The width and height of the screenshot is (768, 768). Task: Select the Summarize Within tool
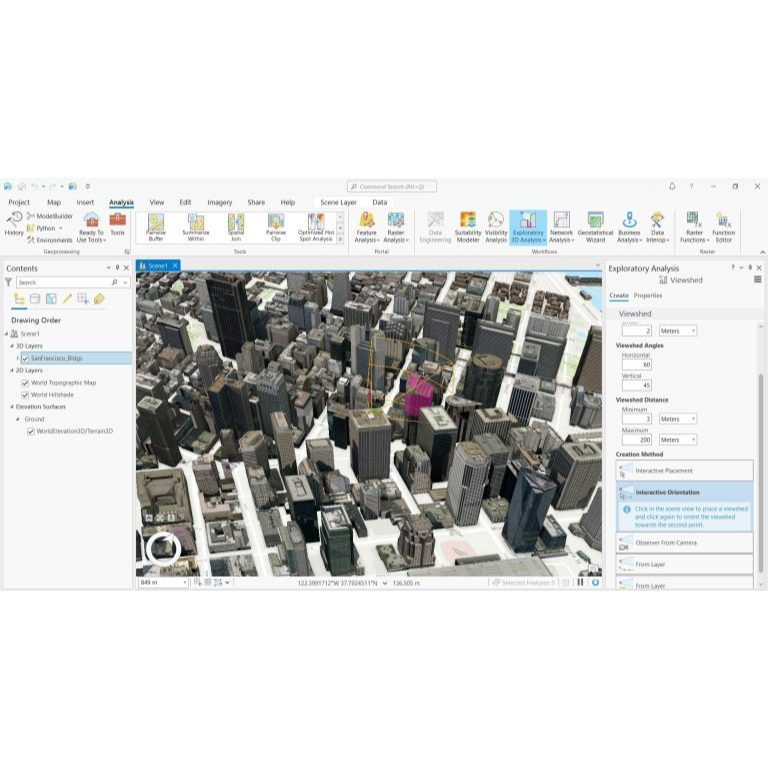tap(196, 227)
